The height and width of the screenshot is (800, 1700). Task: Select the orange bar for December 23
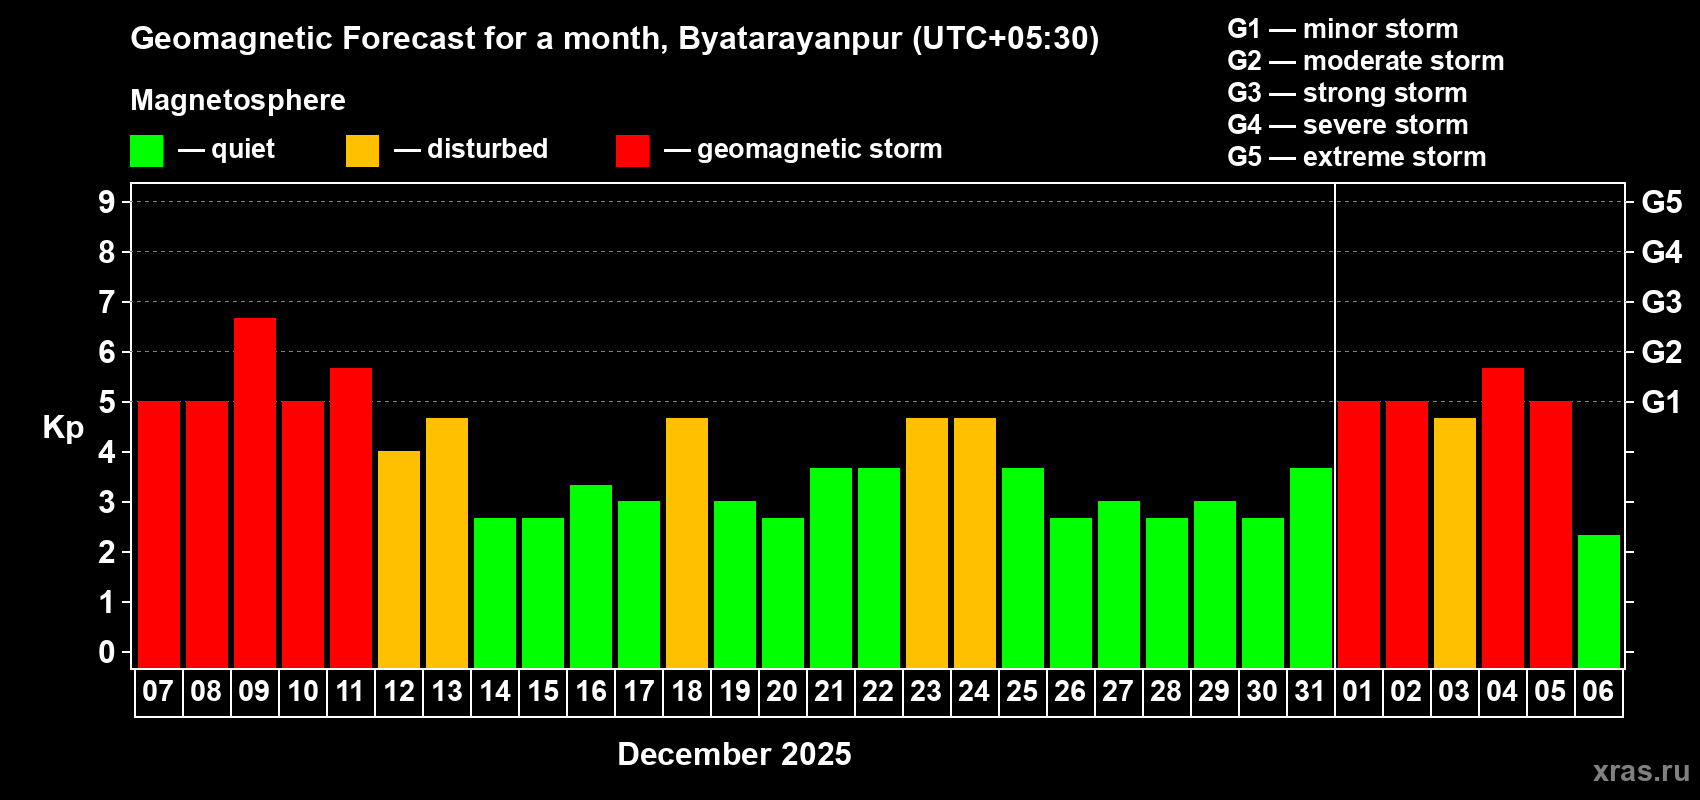[927, 543]
